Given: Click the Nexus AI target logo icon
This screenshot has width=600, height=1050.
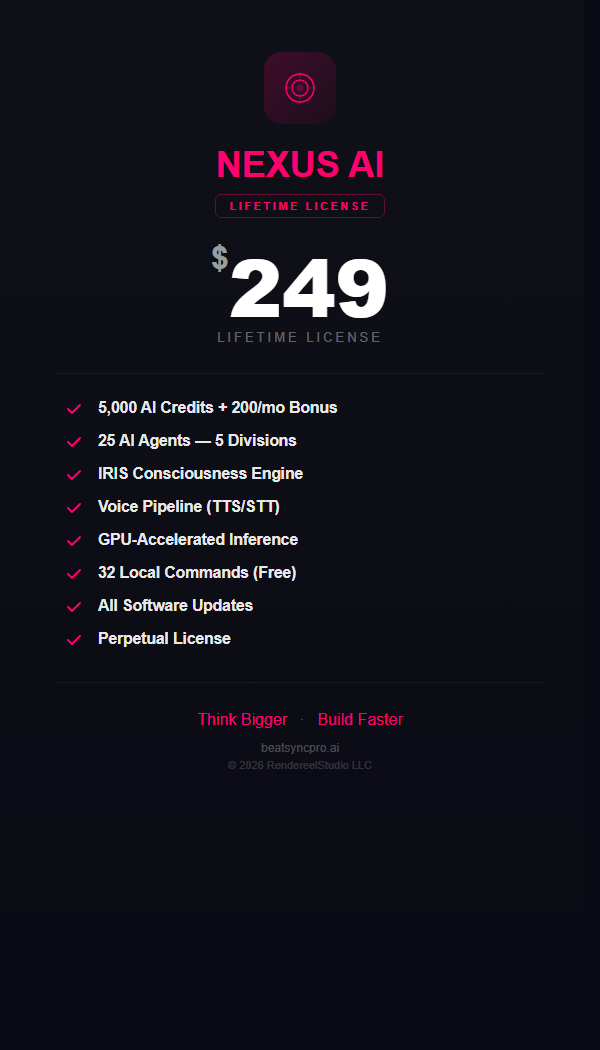Looking at the screenshot, I should click(x=299, y=88).
